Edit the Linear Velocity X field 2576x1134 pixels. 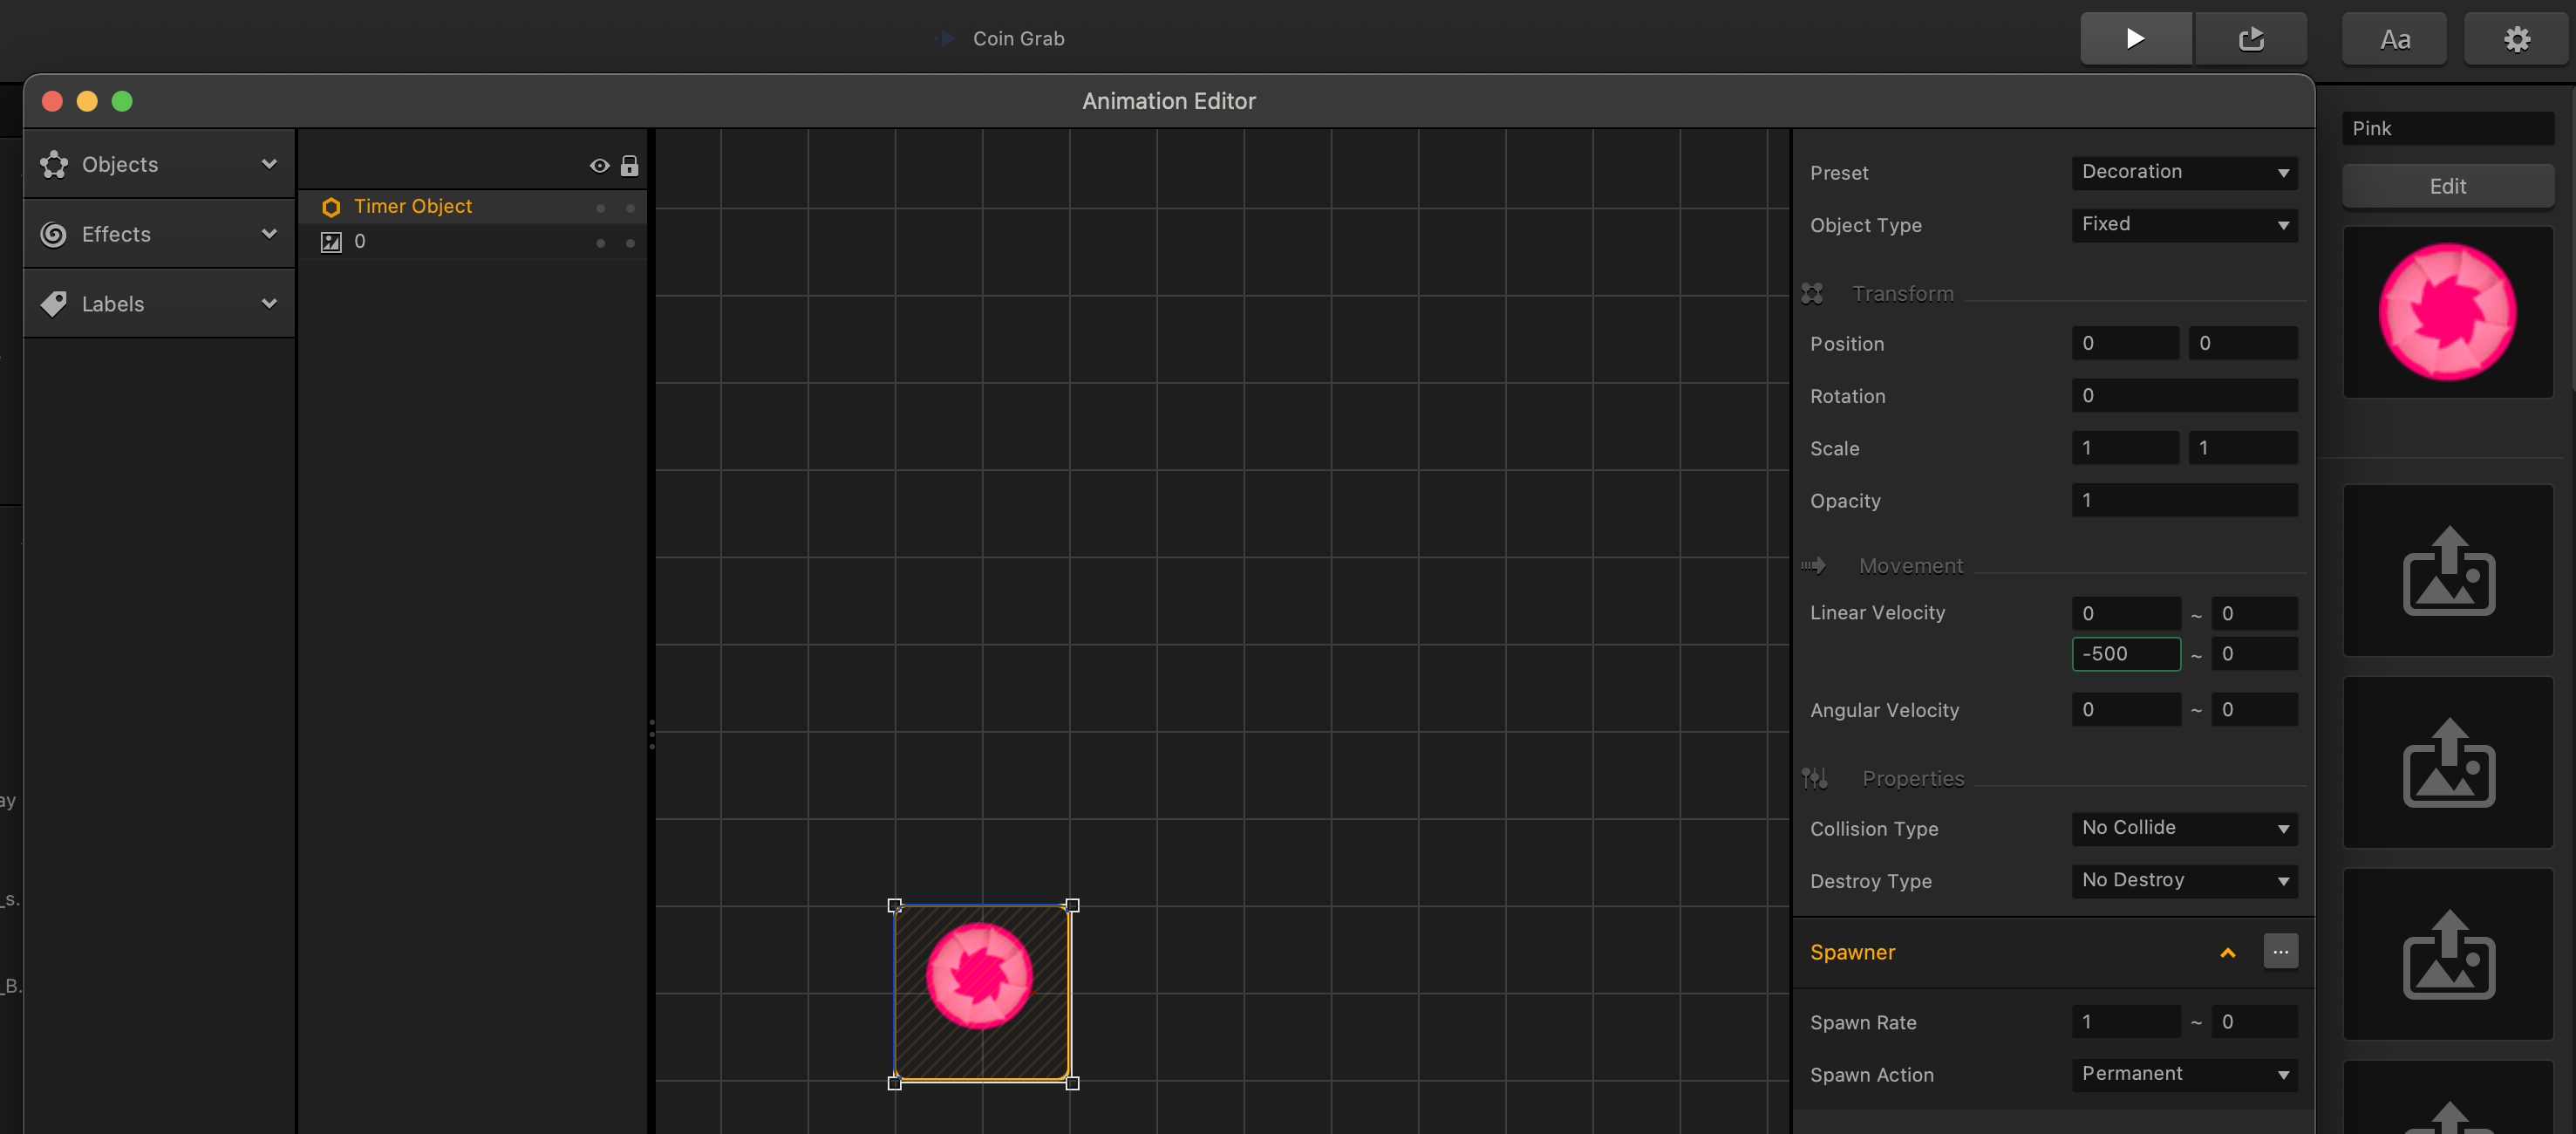pyautogui.click(x=2125, y=613)
